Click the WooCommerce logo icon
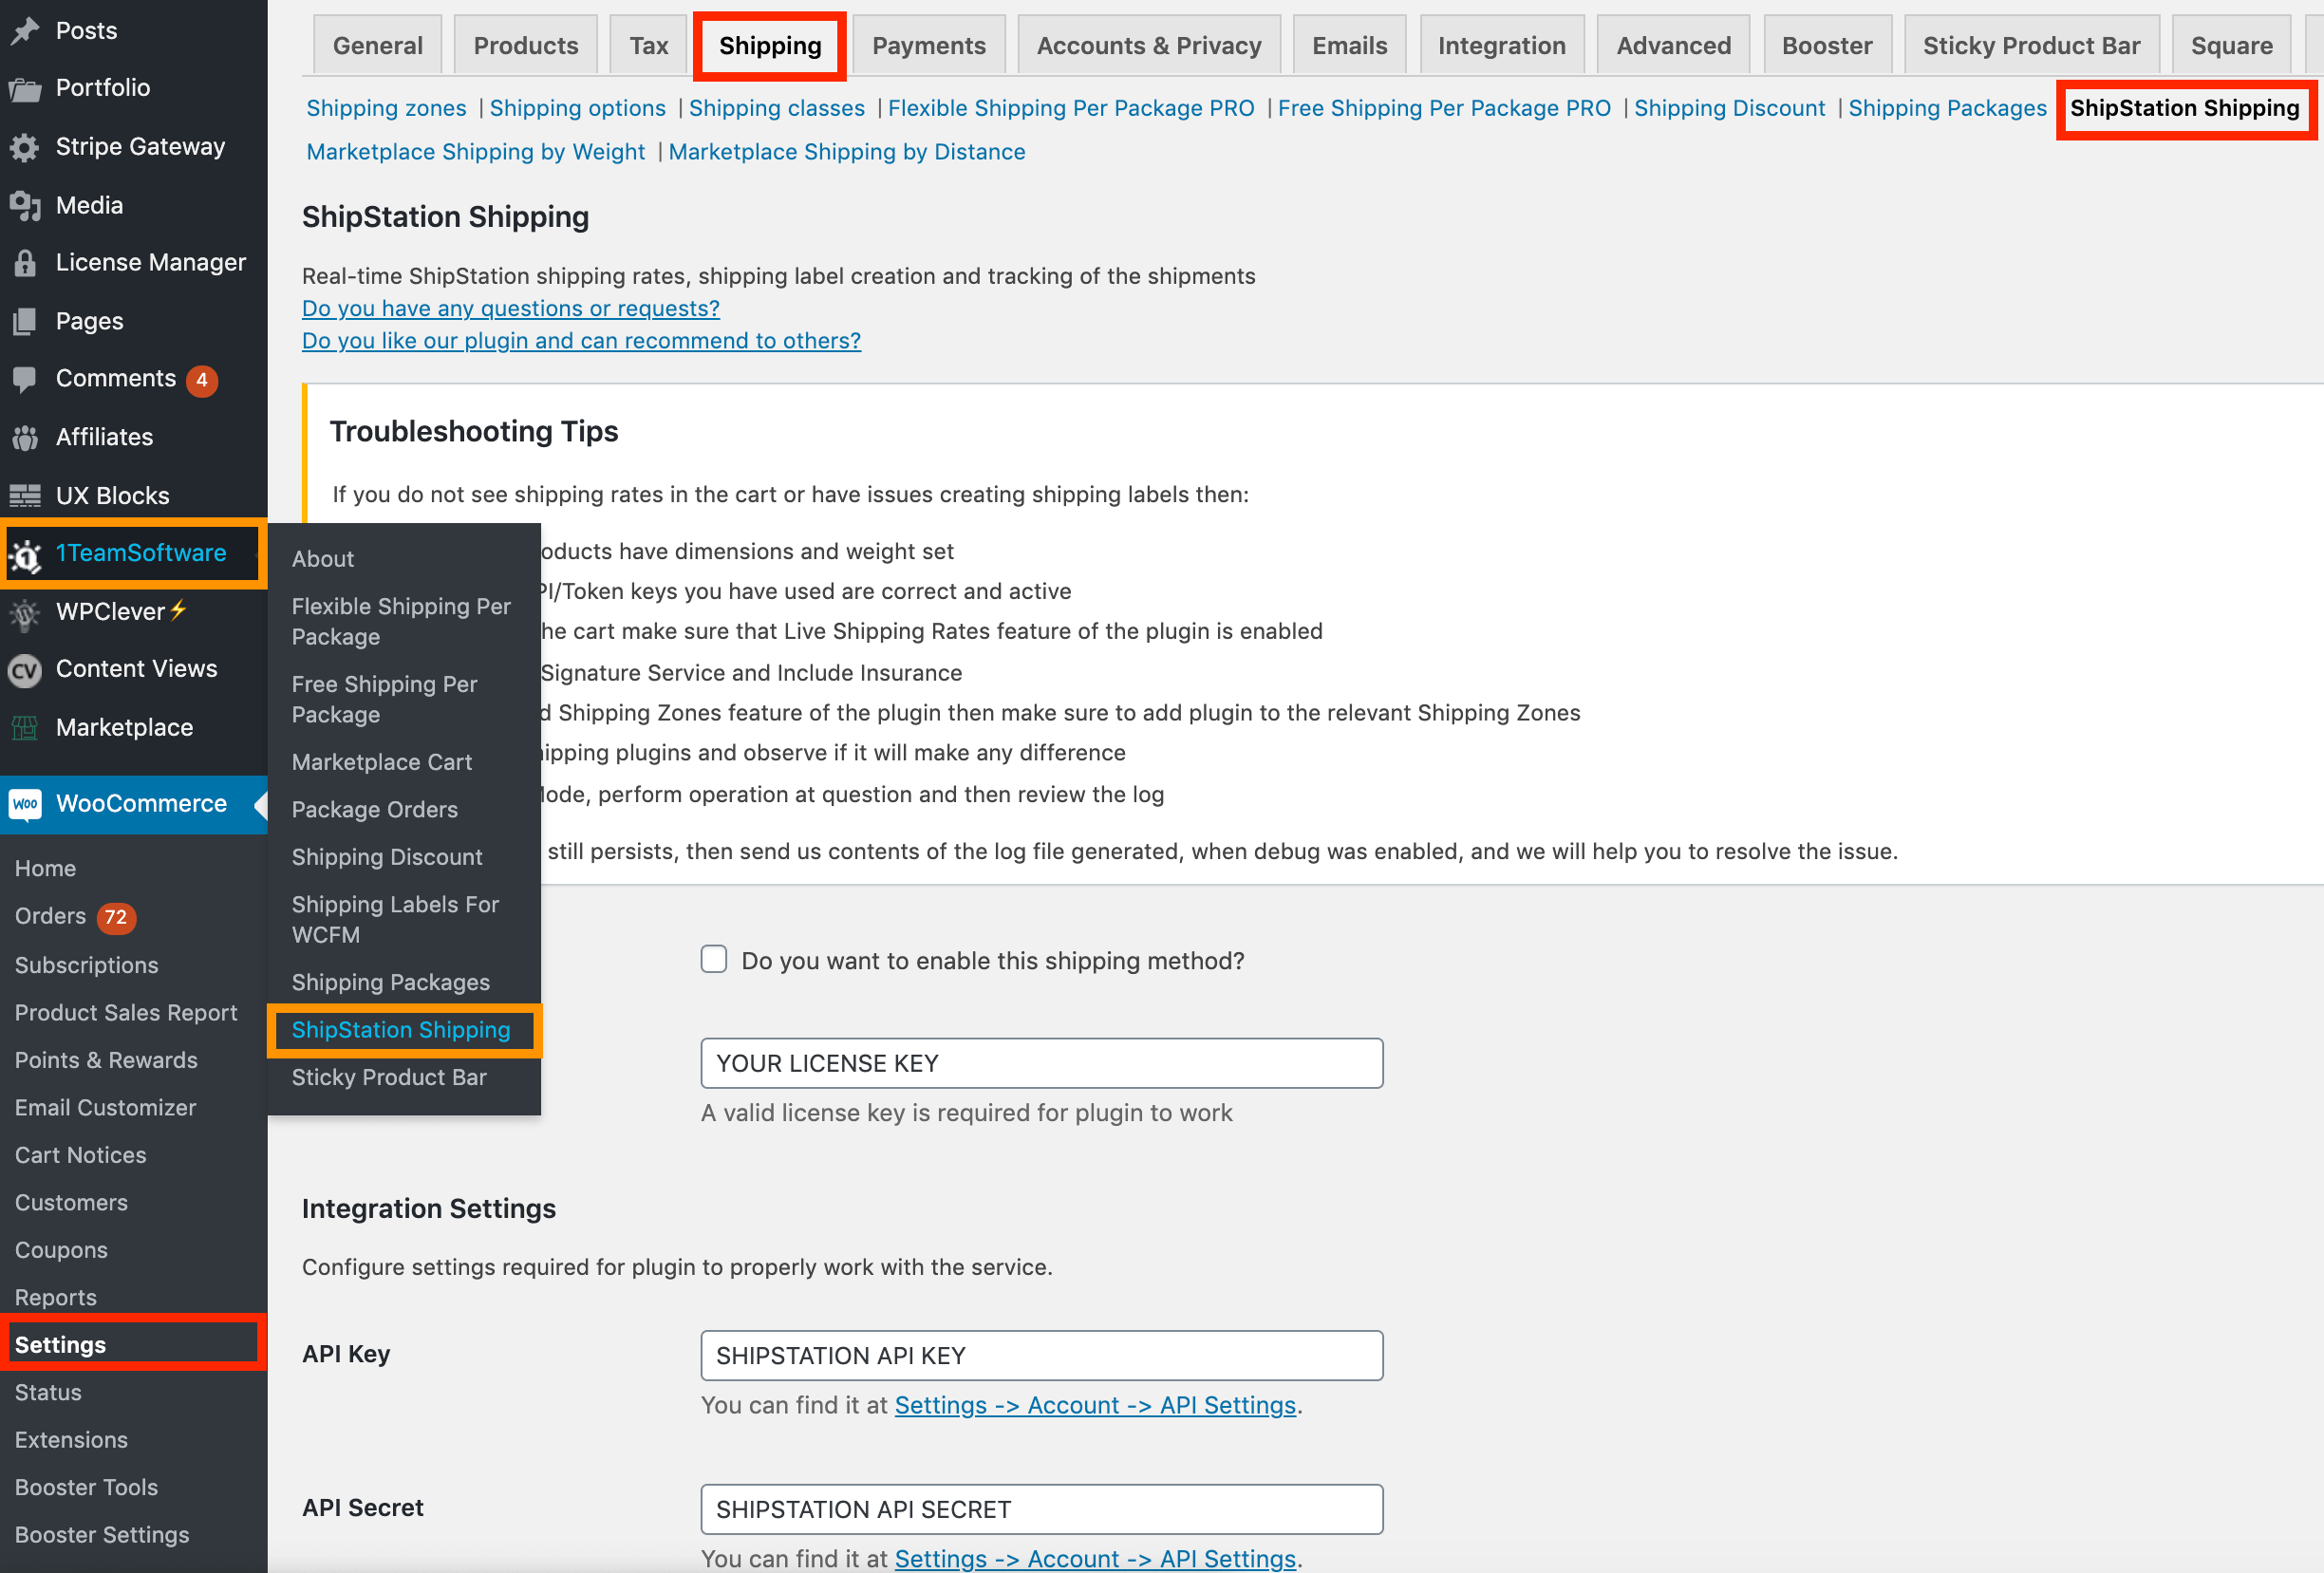 (25, 804)
